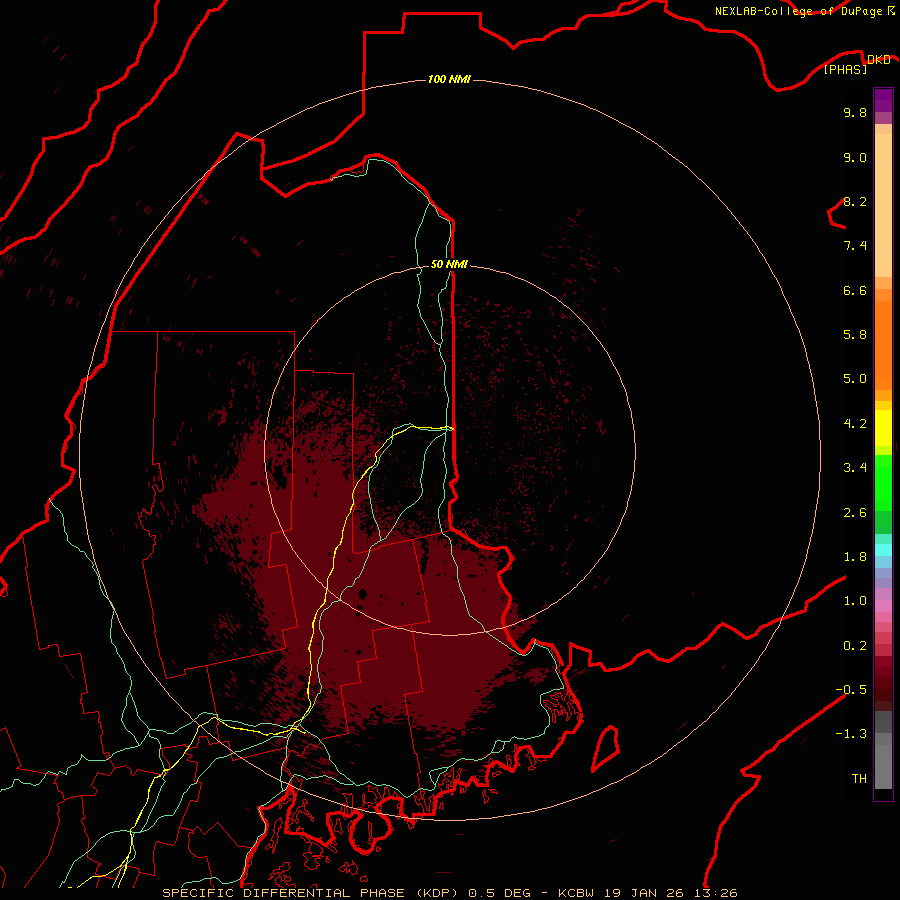The width and height of the screenshot is (900, 900).
Task: Pick the yellow swatch beside 4.2 value
Action: [x=883, y=428]
